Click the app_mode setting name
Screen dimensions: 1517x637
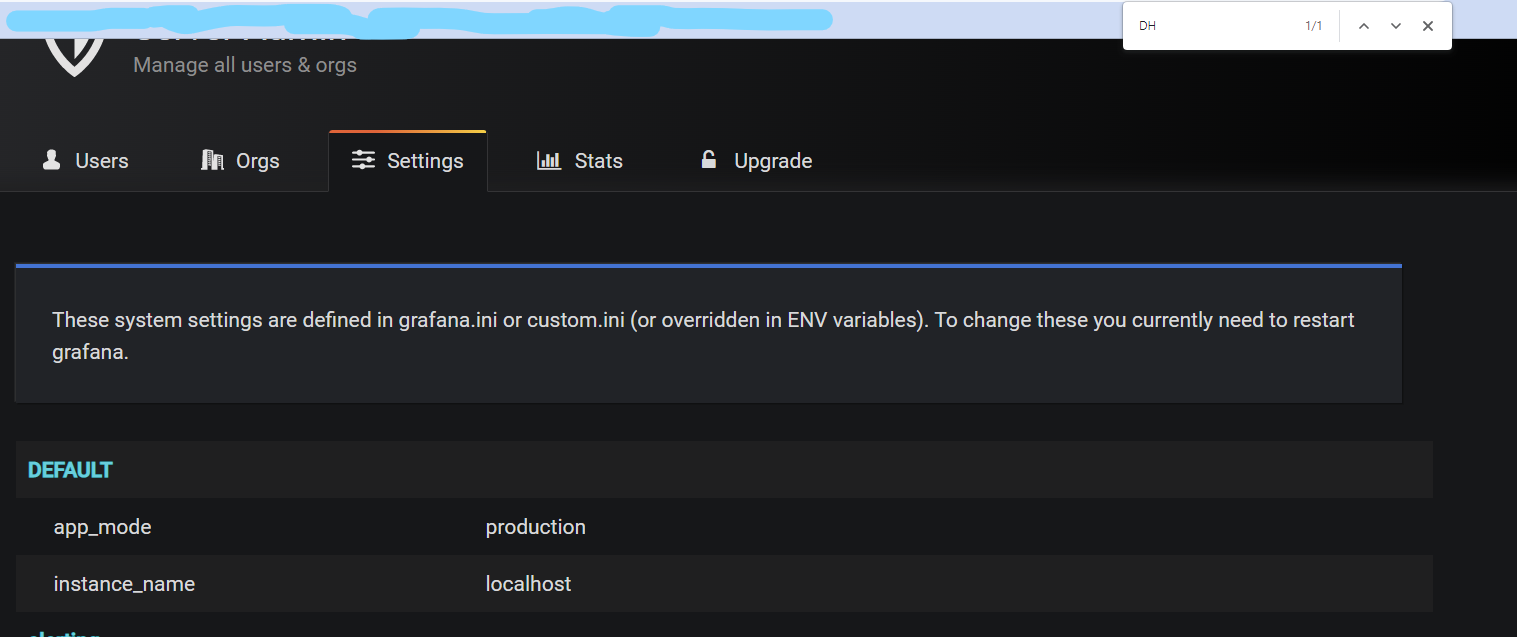[103, 527]
